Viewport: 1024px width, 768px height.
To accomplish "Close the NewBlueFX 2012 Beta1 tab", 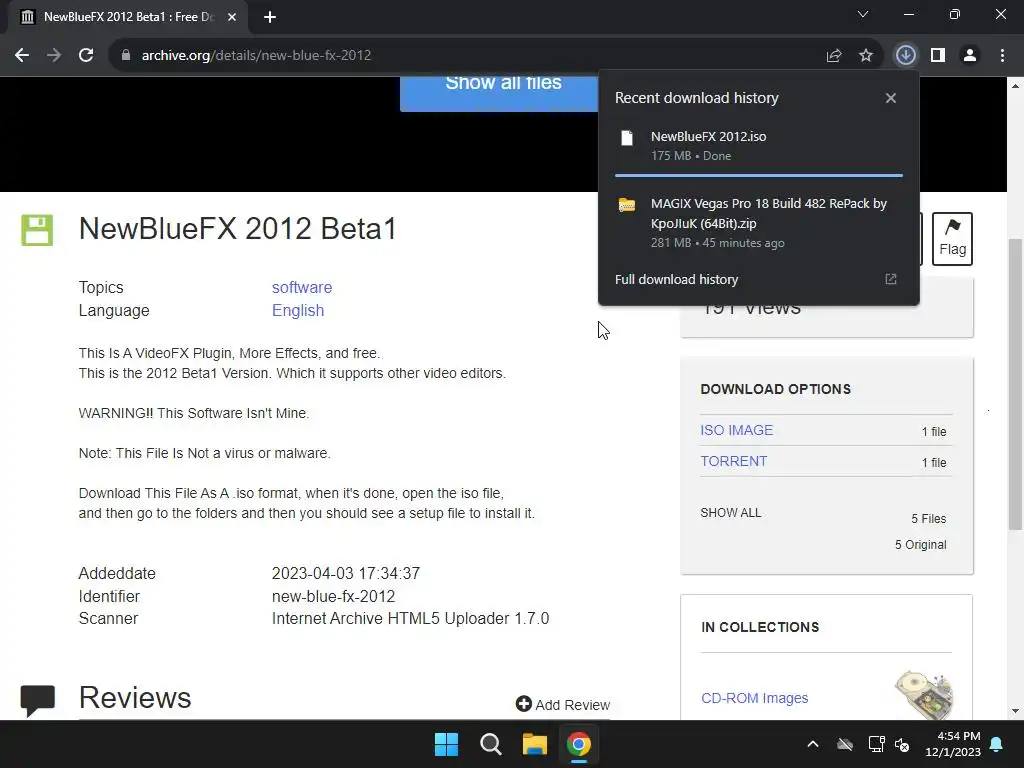I will pyautogui.click(x=232, y=17).
